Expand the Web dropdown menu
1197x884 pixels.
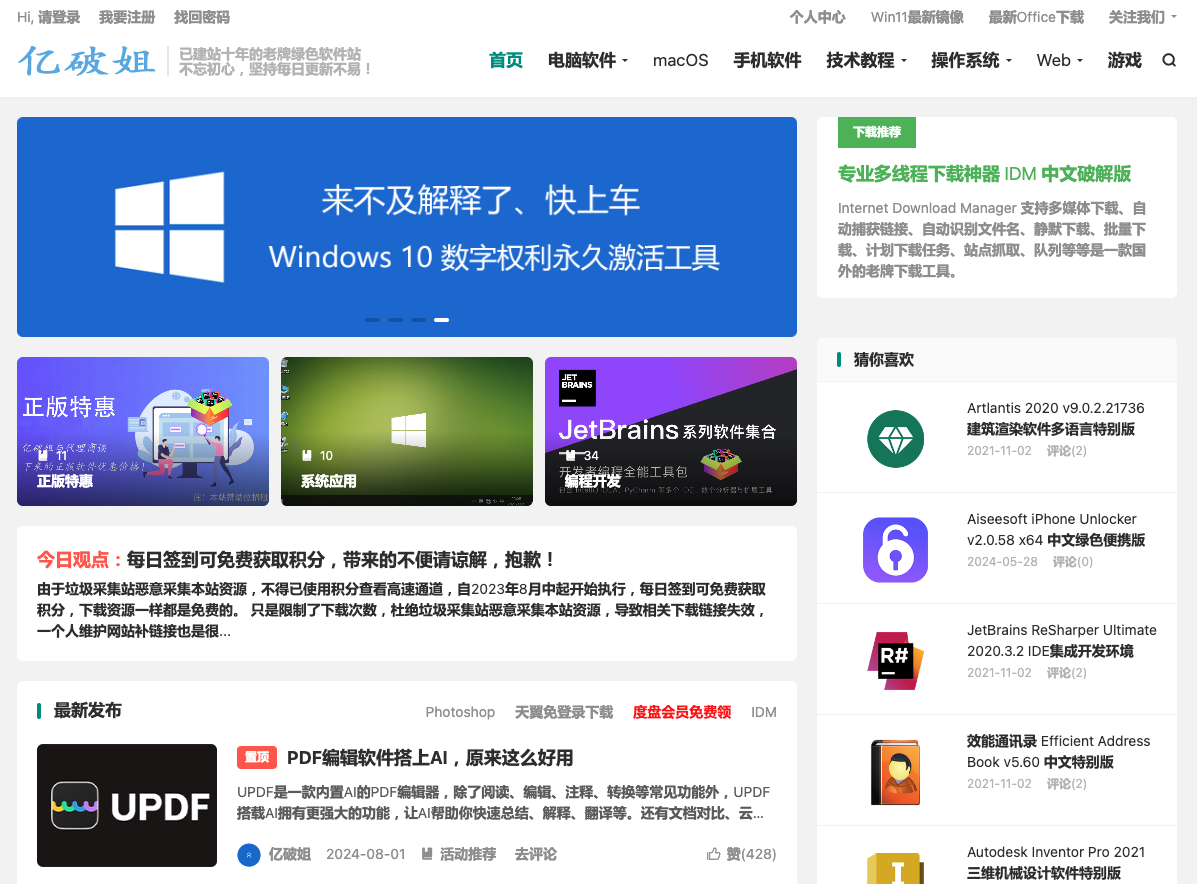pos(1060,60)
